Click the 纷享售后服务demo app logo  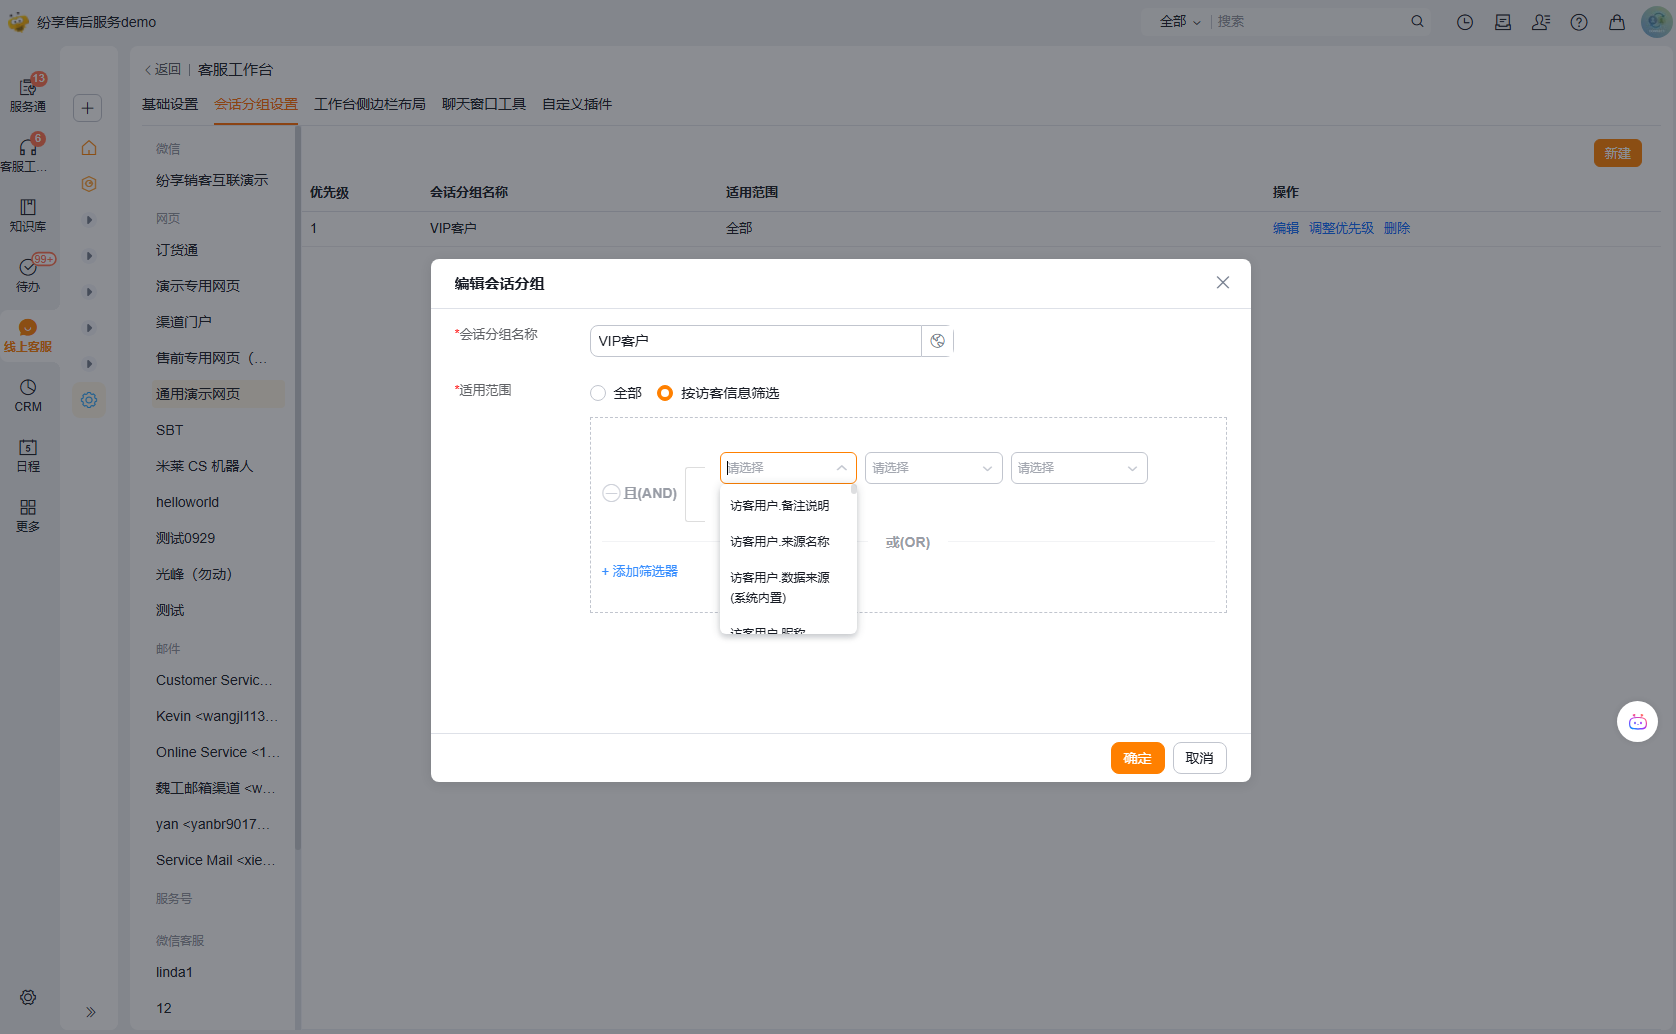point(18,21)
